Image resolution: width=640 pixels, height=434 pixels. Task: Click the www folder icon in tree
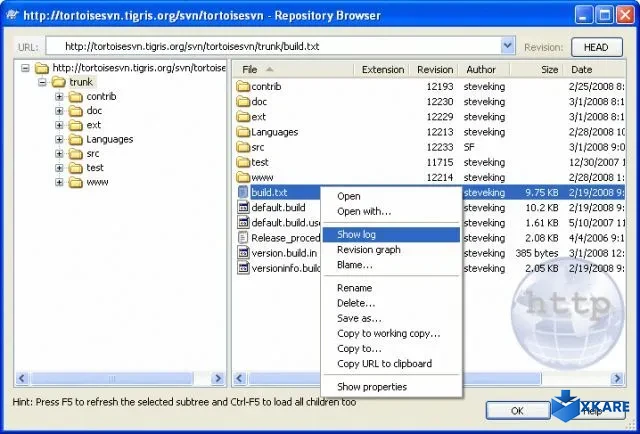click(x=76, y=182)
